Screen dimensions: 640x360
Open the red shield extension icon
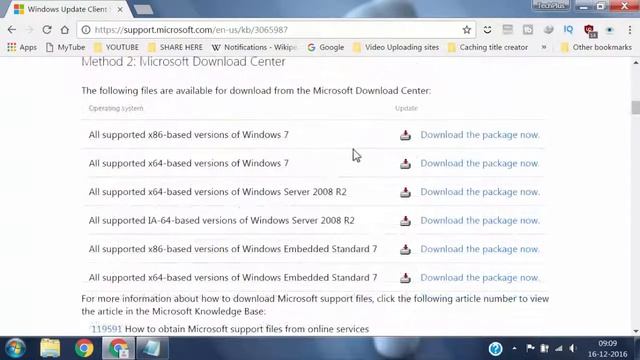tap(589, 30)
